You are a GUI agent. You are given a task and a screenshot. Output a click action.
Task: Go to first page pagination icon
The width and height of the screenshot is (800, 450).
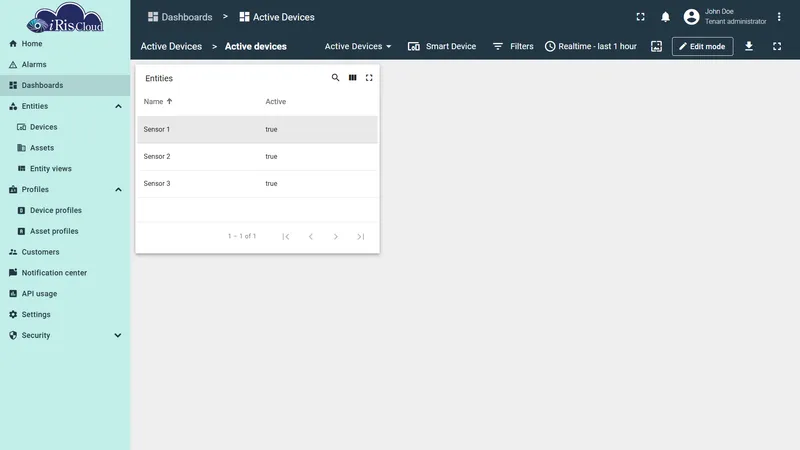(286, 236)
